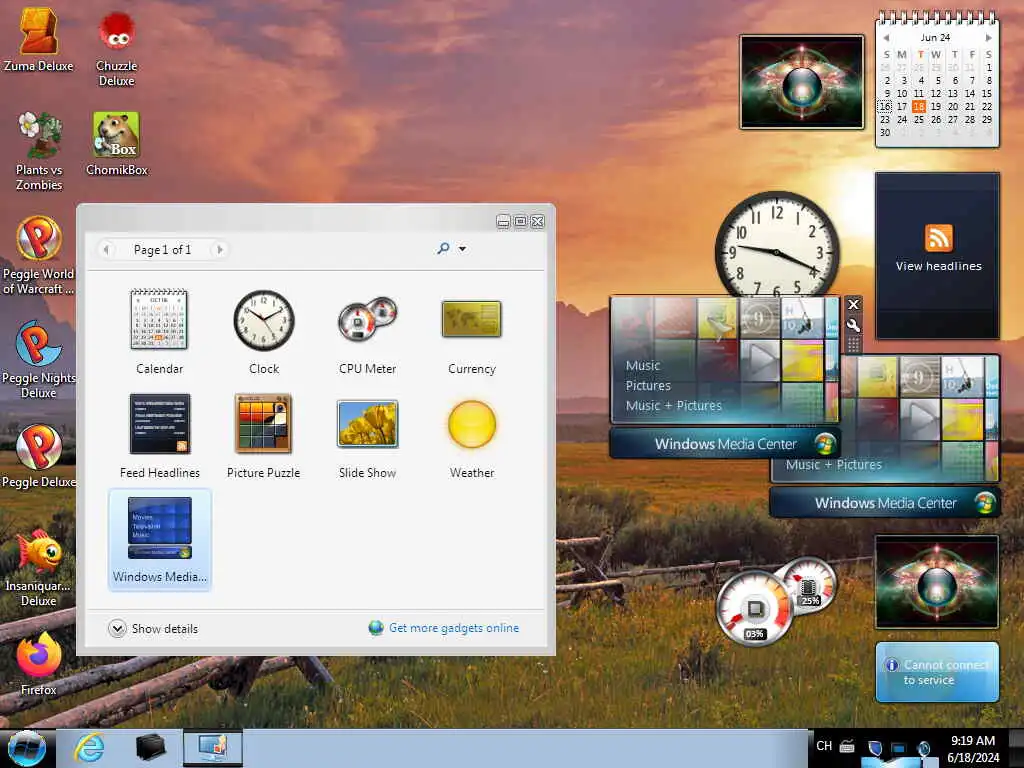This screenshot has height=768, width=1024.
Task: Click the keyboard tray icon
Action: point(848,746)
